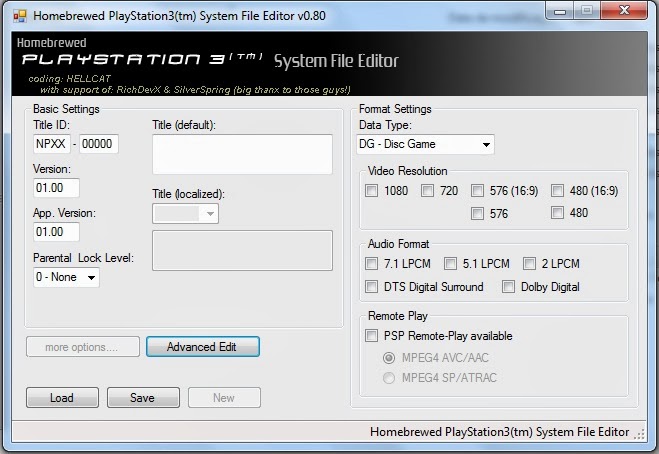Image resolution: width=659 pixels, height=454 pixels.
Task: Click the New button
Action: [x=224, y=397]
